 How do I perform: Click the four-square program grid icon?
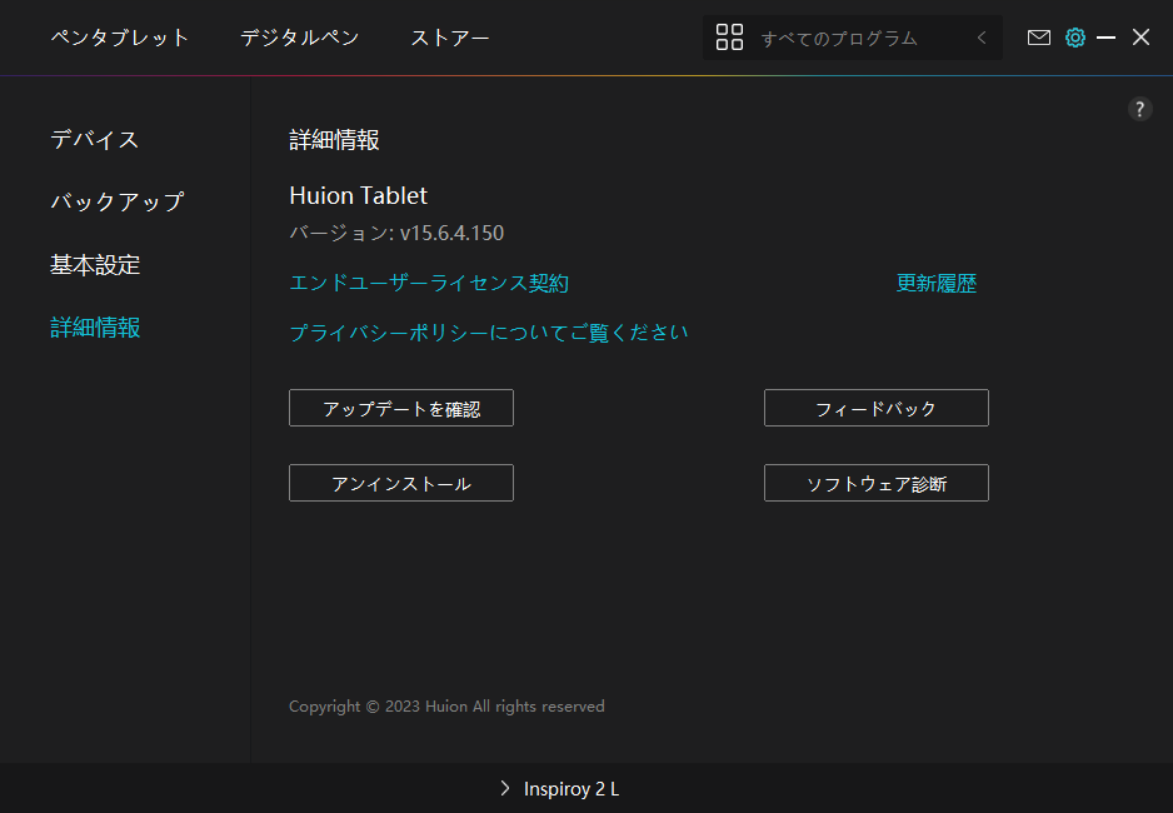[730, 38]
